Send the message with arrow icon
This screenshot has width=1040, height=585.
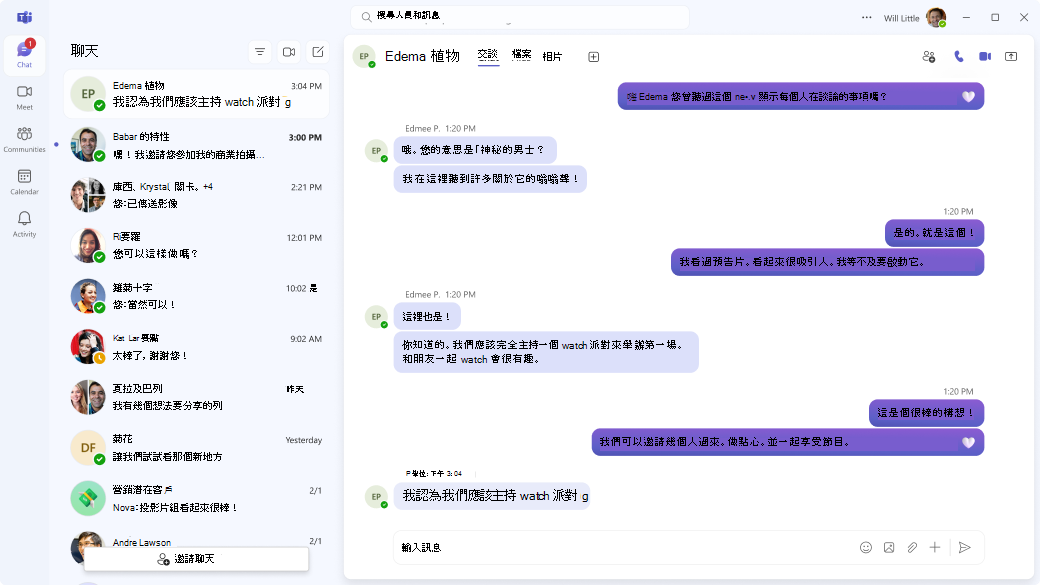pyautogui.click(x=964, y=547)
